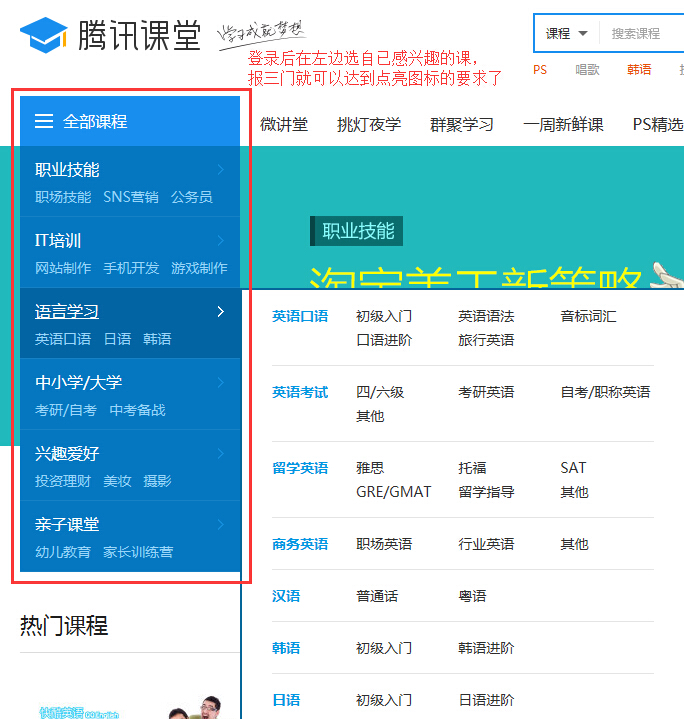The width and height of the screenshot is (684, 719).
Task: Expand the 中小学/大学 category chevron
Action: click(221, 383)
